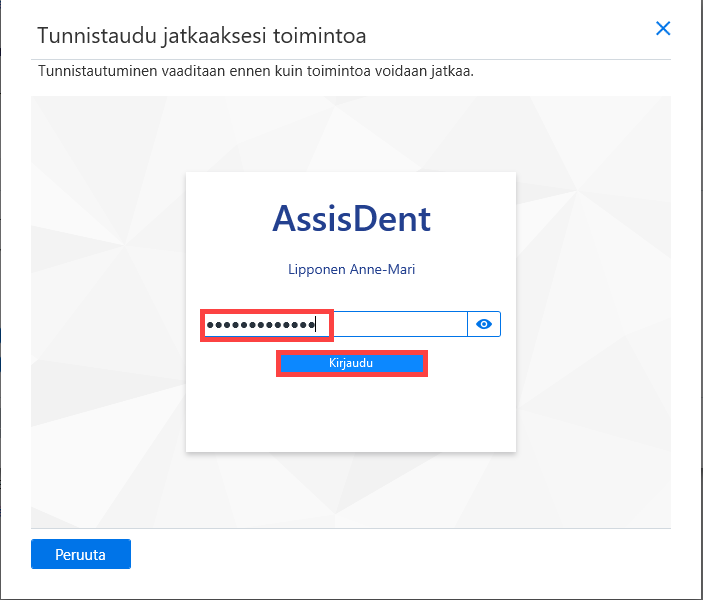Click the blank footer area beside Peruuta

click(x=404, y=554)
